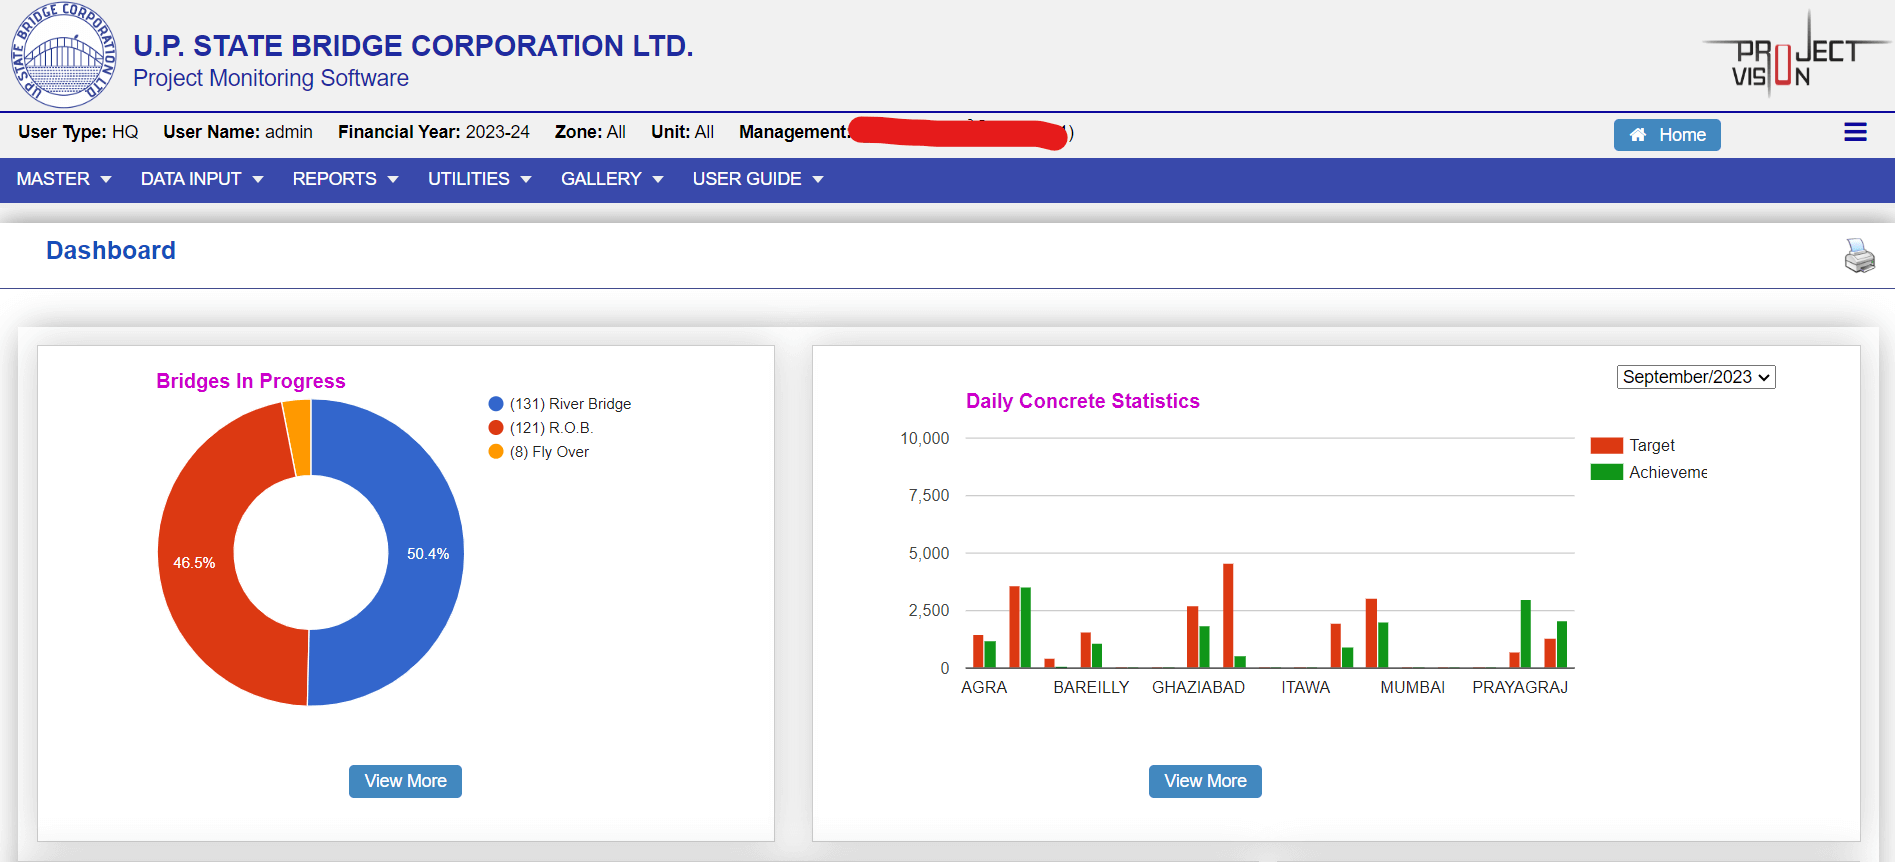Click View More under Daily Concrete Statistics
Image resolution: width=1895 pixels, height=862 pixels.
pyautogui.click(x=1205, y=781)
